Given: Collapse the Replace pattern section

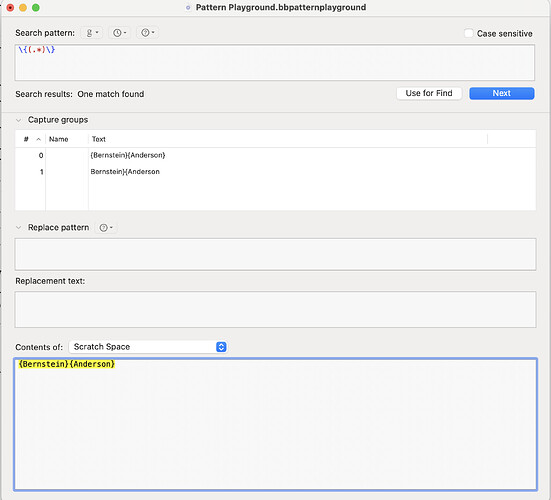Looking at the screenshot, I should [x=19, y=228].
